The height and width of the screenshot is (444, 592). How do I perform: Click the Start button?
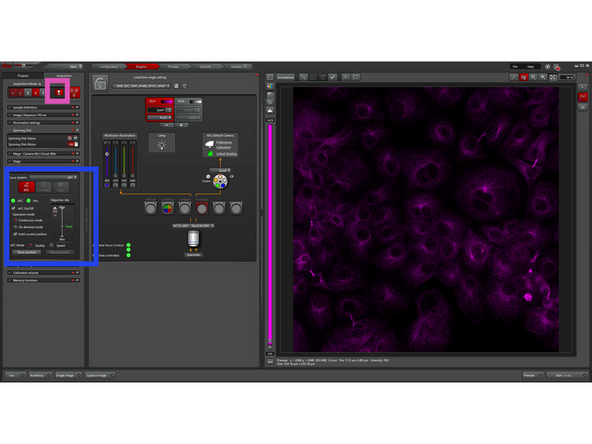click(x=566, y=375)
